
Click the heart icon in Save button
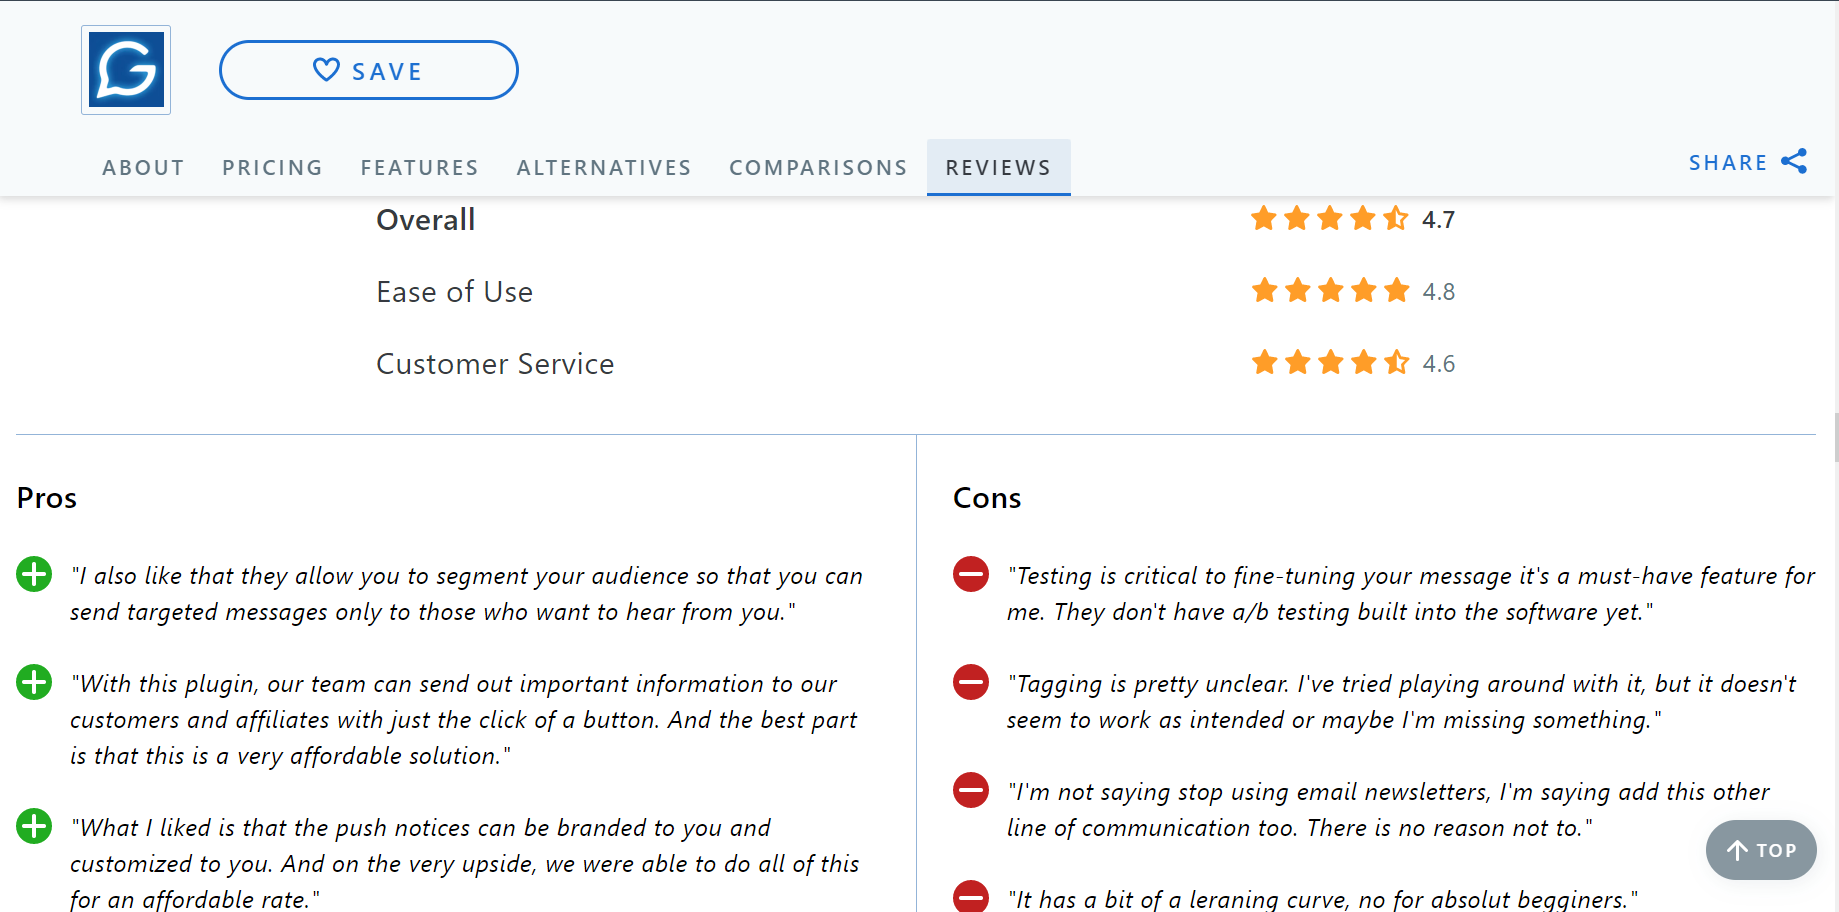[x=326, y=70]
